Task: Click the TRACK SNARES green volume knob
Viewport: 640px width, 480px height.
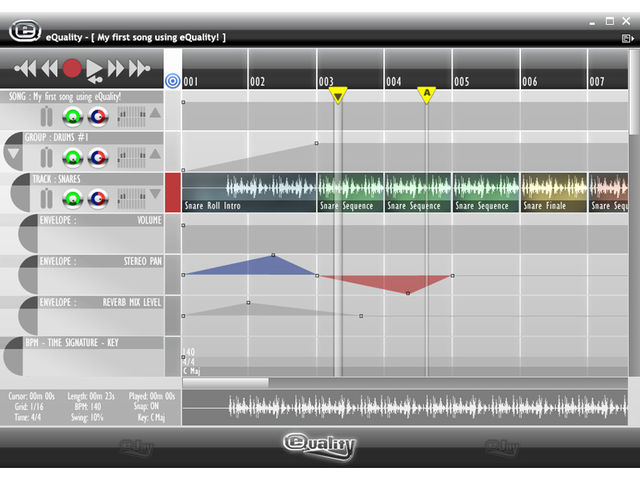Action: click(73, 199)
